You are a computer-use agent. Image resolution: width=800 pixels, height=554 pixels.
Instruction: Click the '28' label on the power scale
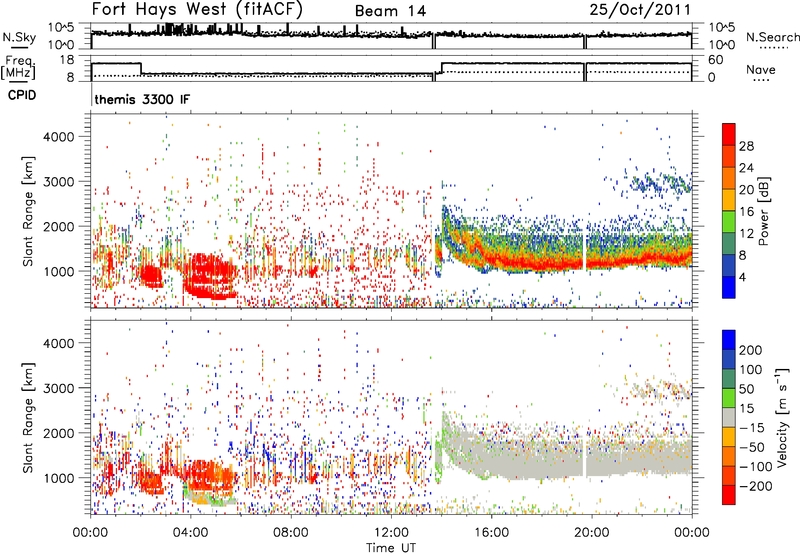pyautogui.click(x=746, y=146)
